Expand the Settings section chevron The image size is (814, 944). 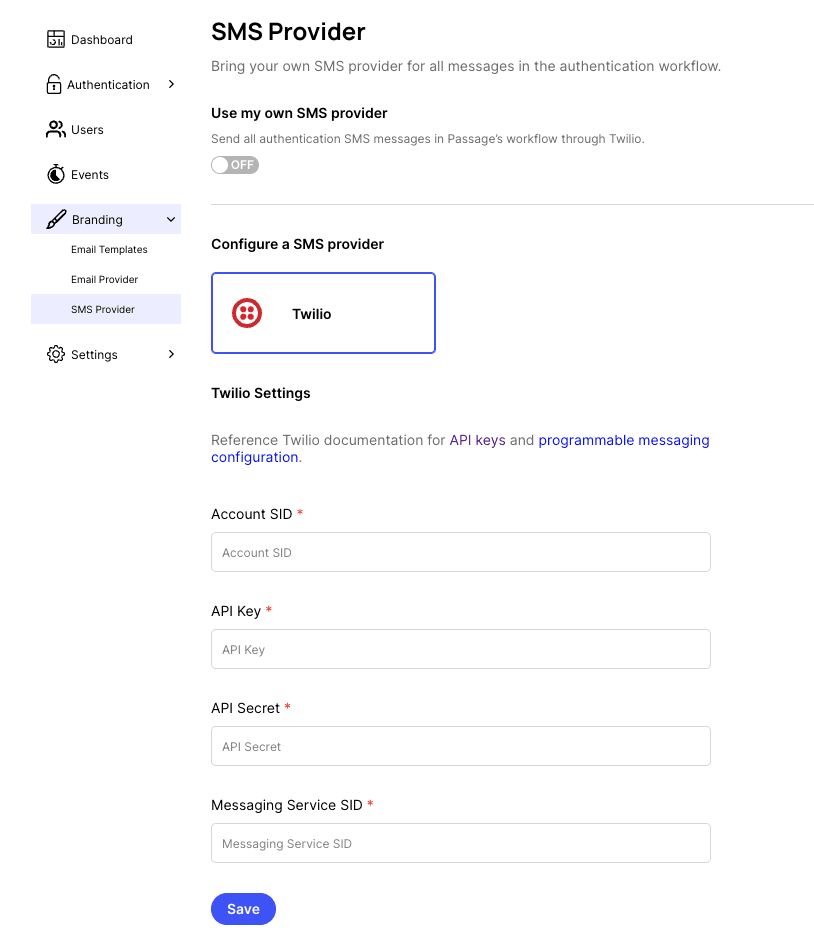tap(170, 354)
